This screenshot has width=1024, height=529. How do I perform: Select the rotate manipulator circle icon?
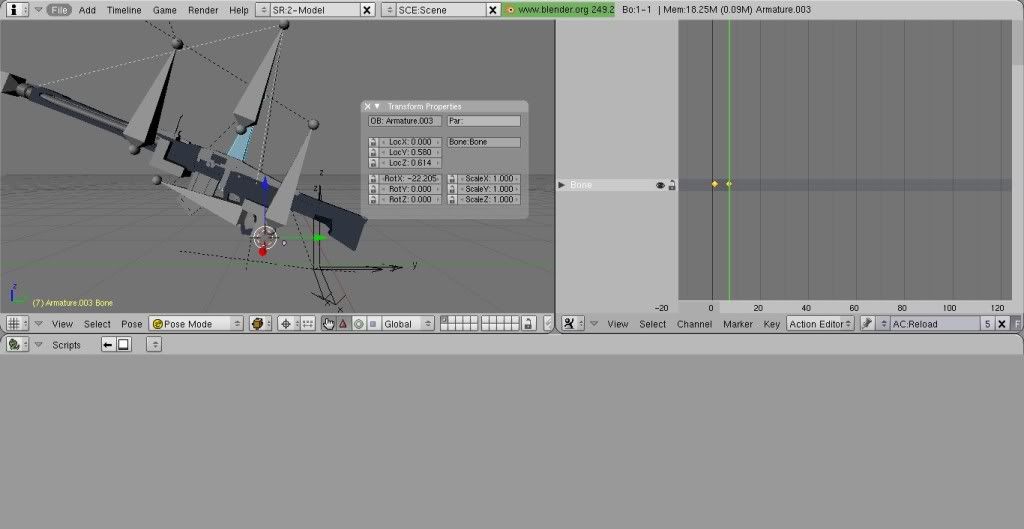(358, 324)
